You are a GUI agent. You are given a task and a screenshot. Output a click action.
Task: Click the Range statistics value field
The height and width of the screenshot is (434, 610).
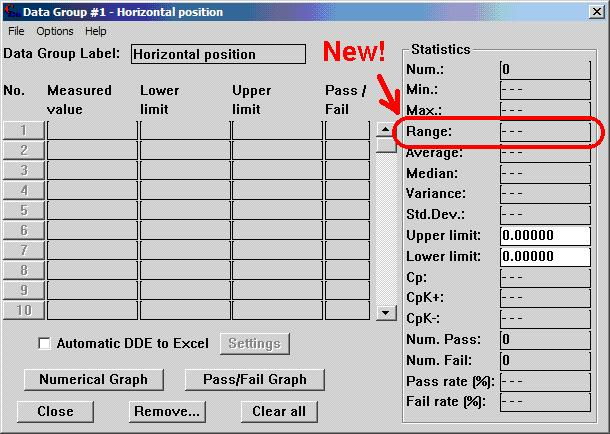coord(545,132)
